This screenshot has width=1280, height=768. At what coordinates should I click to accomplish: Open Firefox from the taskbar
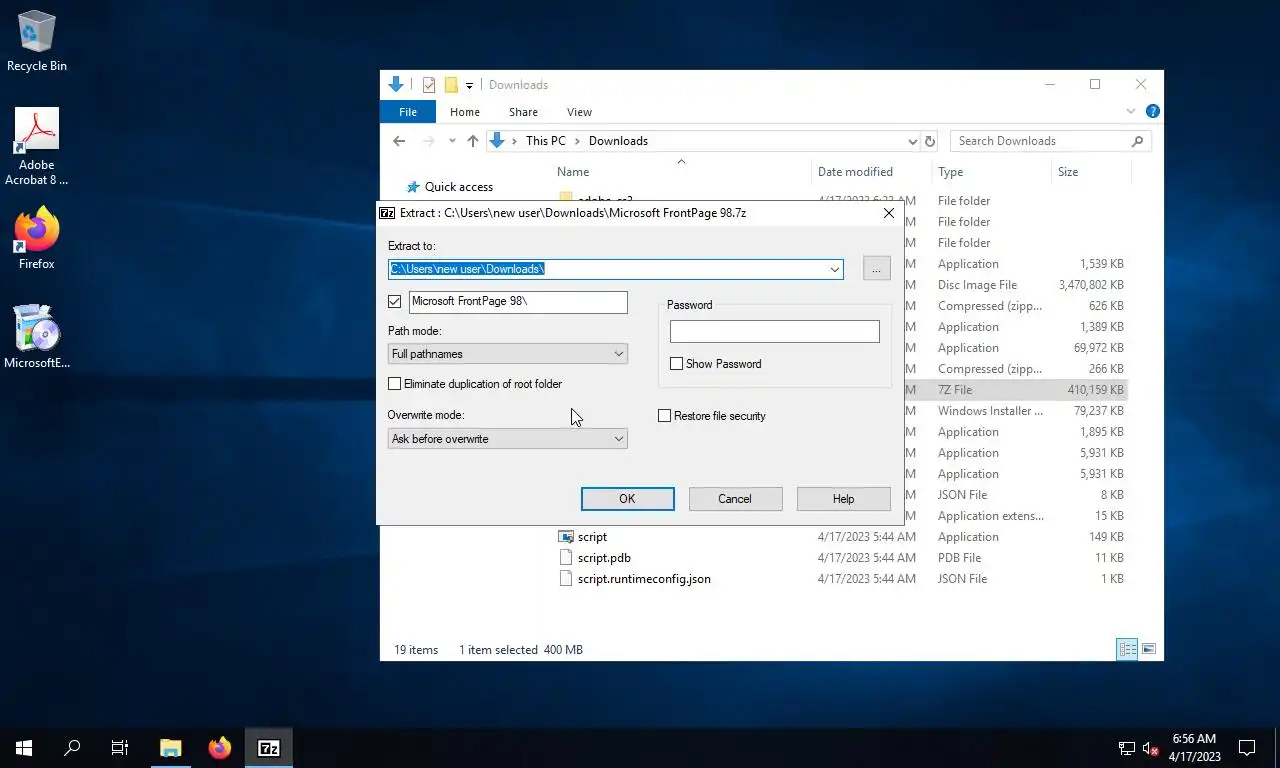[x=220, y=747]
